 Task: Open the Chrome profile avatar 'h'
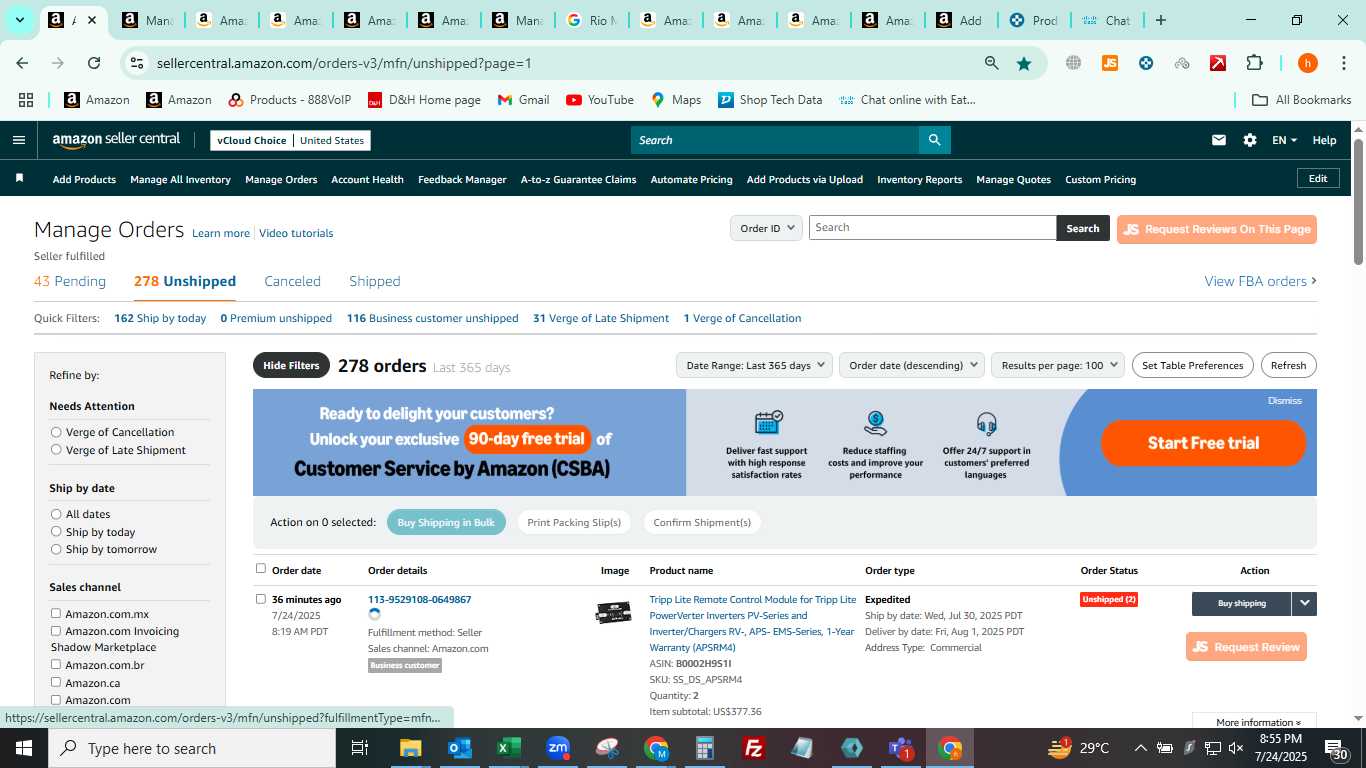click(x=1307, y=63)
